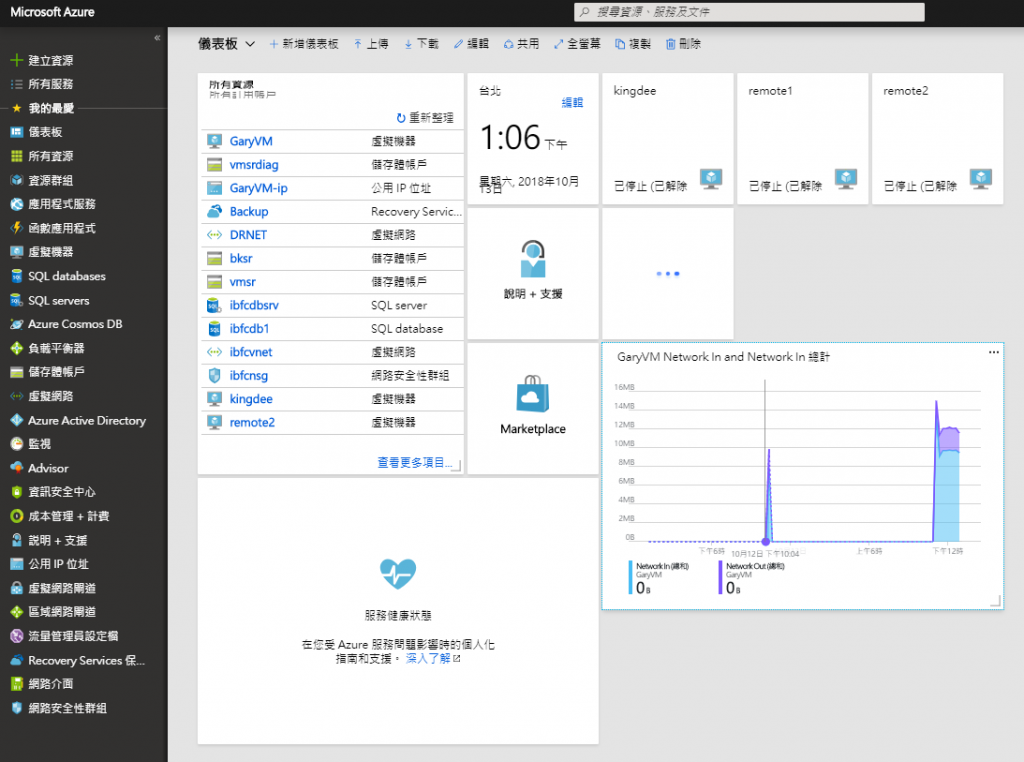1024x762 pixels.
Task: Open ibfcdbsrv SQL server link
Action: click(254, 305)
